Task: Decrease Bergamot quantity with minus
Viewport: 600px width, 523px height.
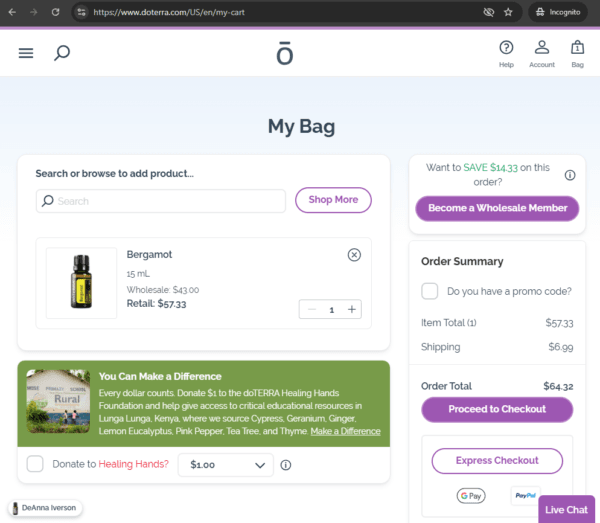Action: 312,310
